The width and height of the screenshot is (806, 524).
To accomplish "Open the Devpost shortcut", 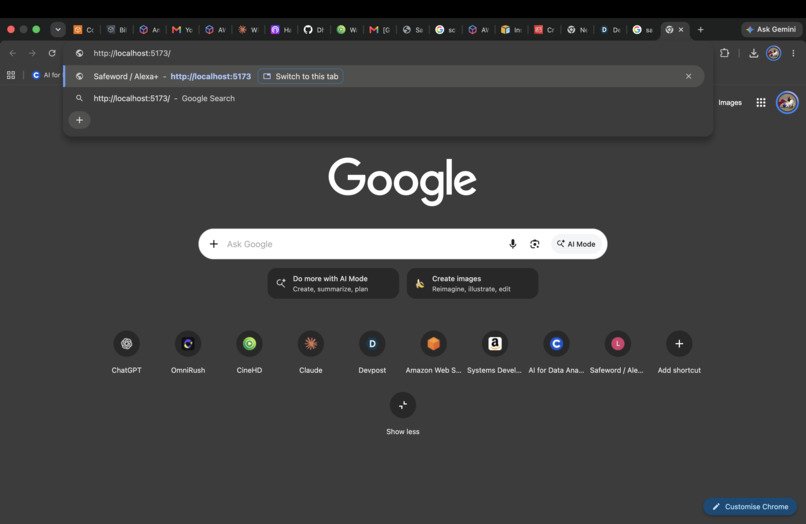I will pyautogui.click(x=372, y=352).
